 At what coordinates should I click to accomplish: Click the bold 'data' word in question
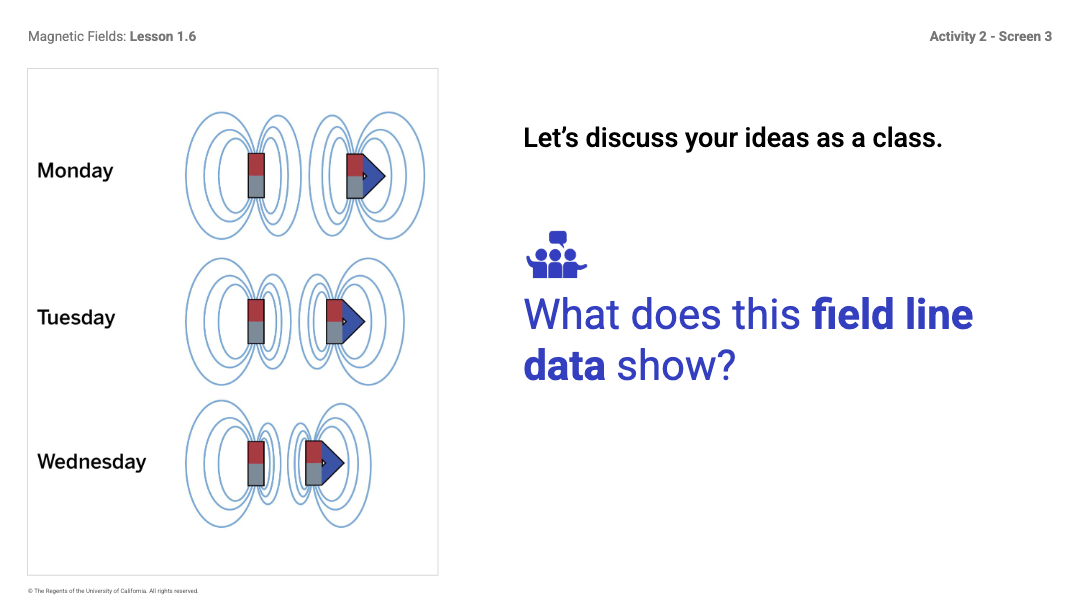coord(564,366)
